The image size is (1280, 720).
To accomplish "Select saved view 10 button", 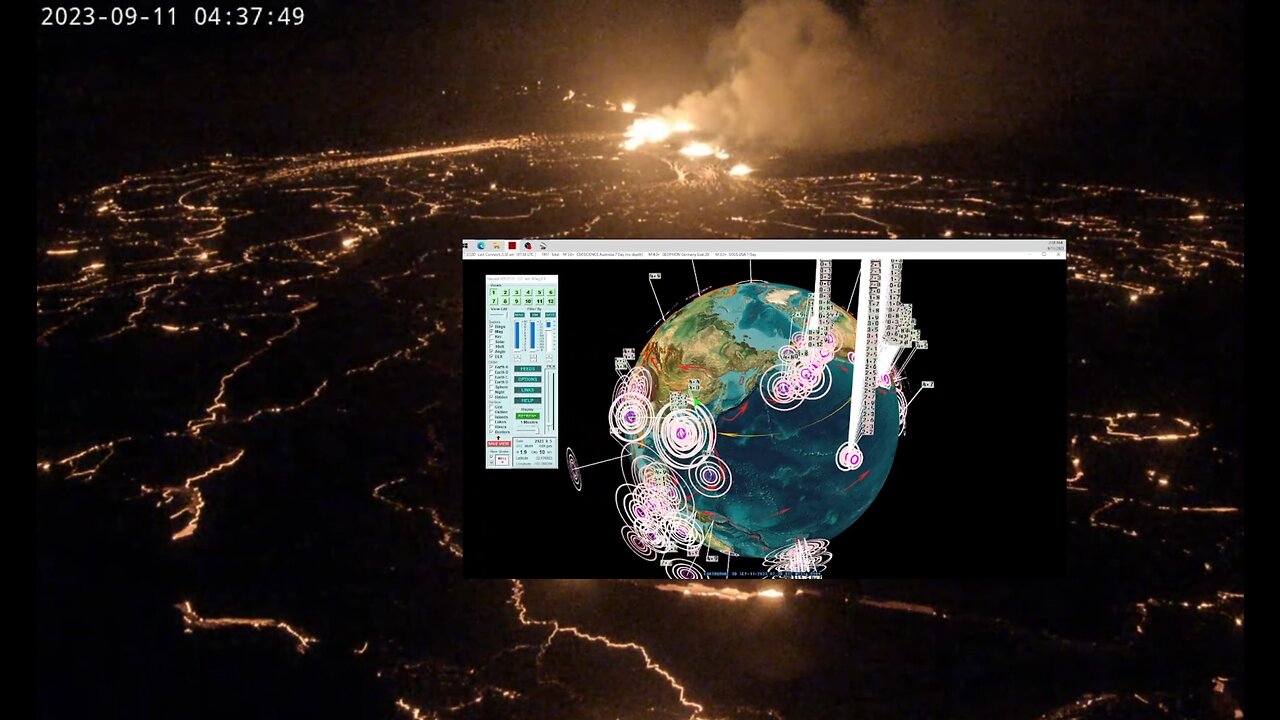I will (x=528, y=301).
